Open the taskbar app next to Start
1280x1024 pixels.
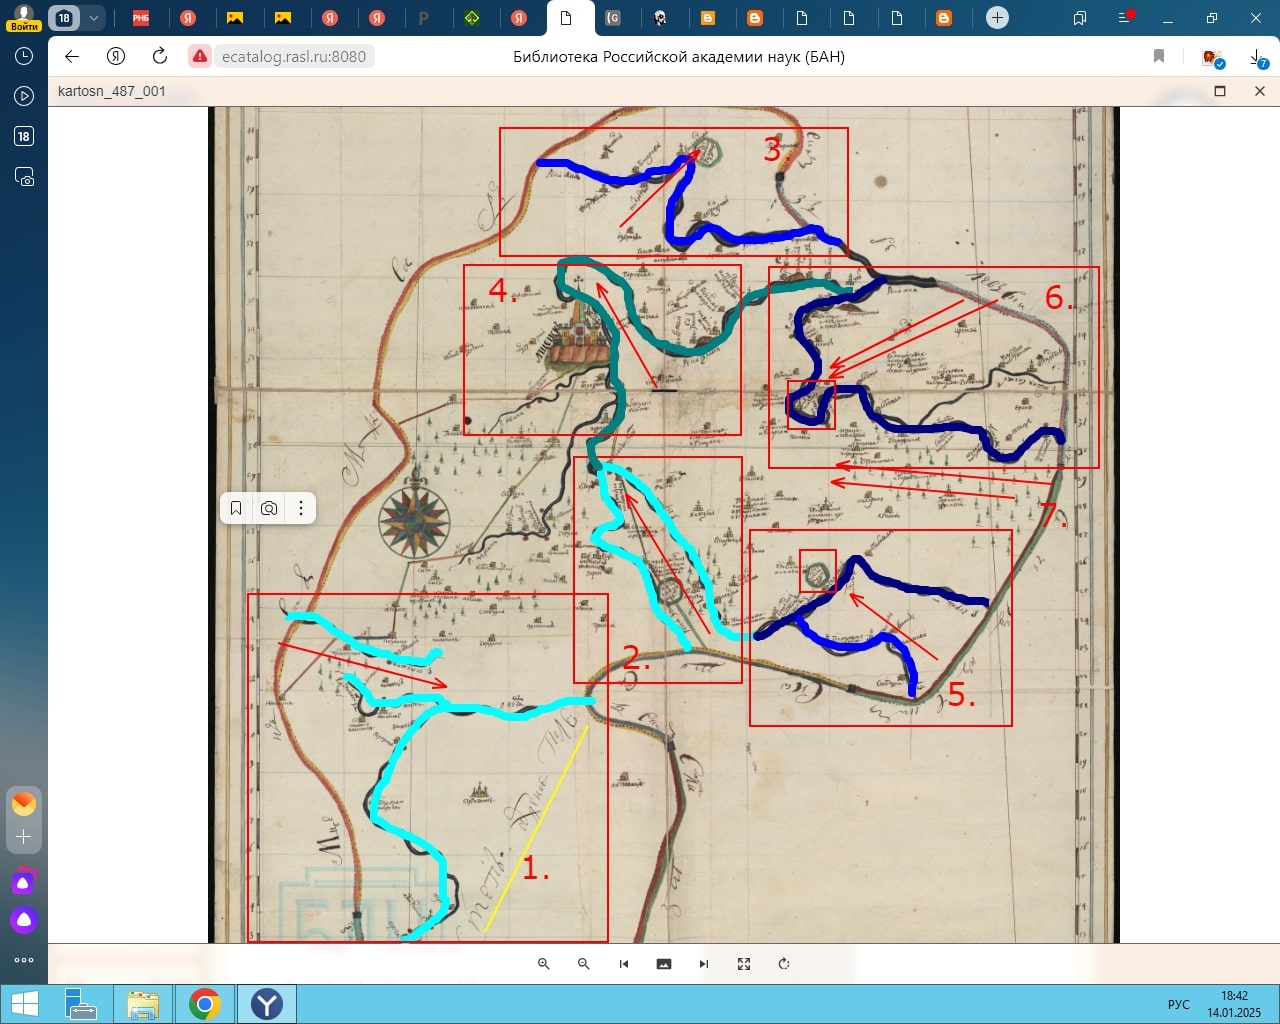pyautogui.click(x=80, y=1004)
